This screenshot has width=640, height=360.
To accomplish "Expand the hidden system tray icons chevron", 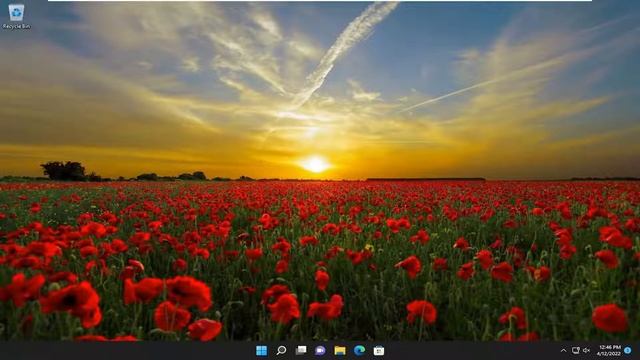I will [x=564, y=351].
